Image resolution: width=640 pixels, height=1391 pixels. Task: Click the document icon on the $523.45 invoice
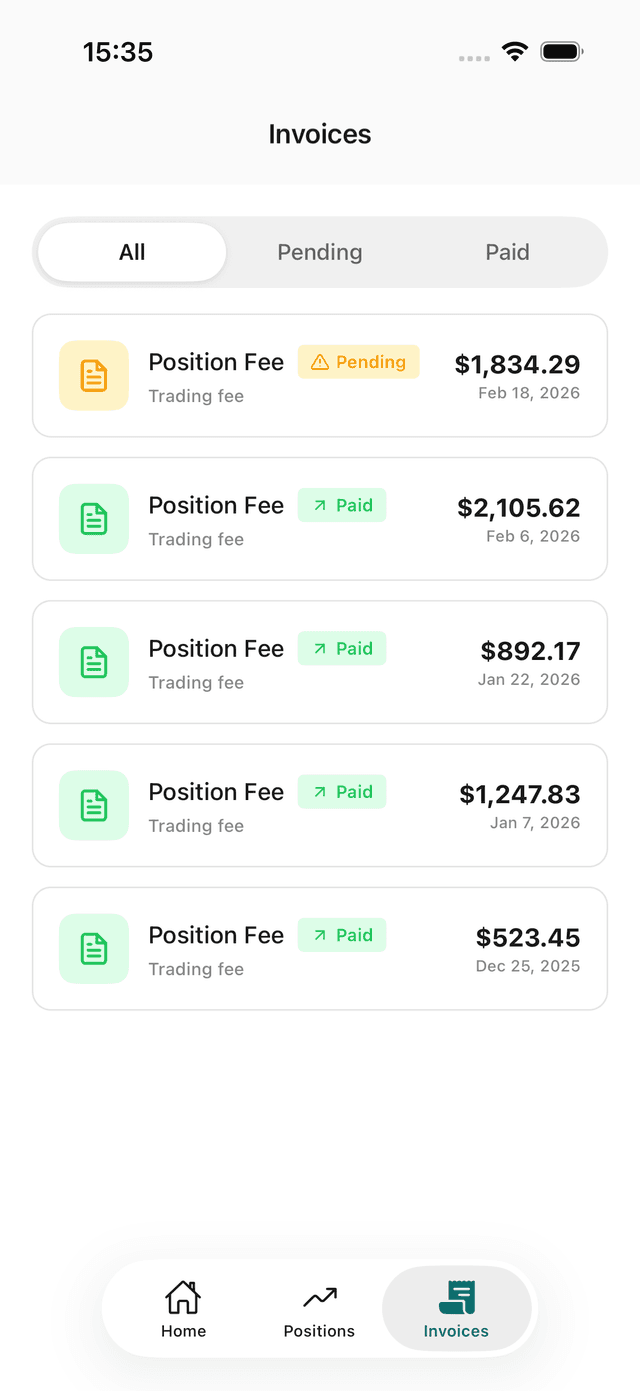(x=93, y=948)
